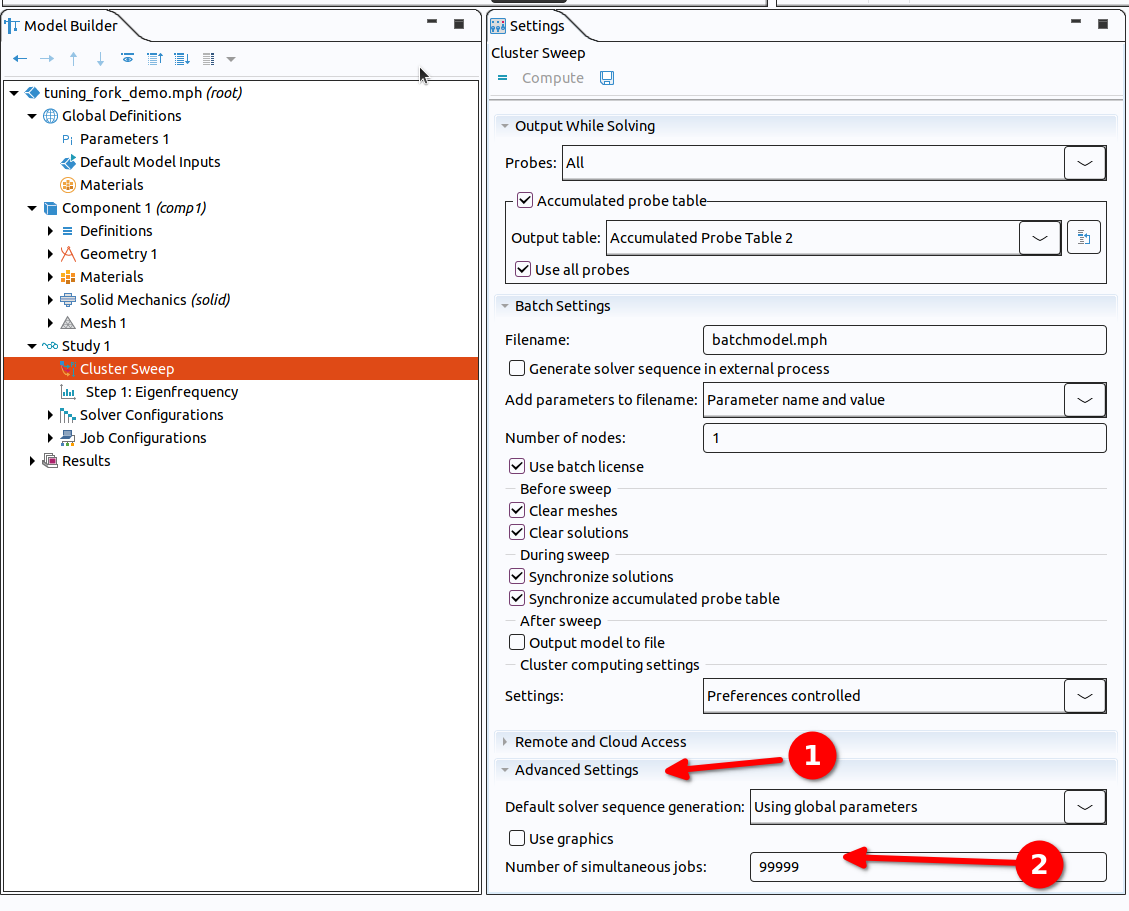Image resolution: width=1129 pixels, height=911 pixels.
Task: Click the Materials icon under Component 1
Action: [x=68, y=277]
